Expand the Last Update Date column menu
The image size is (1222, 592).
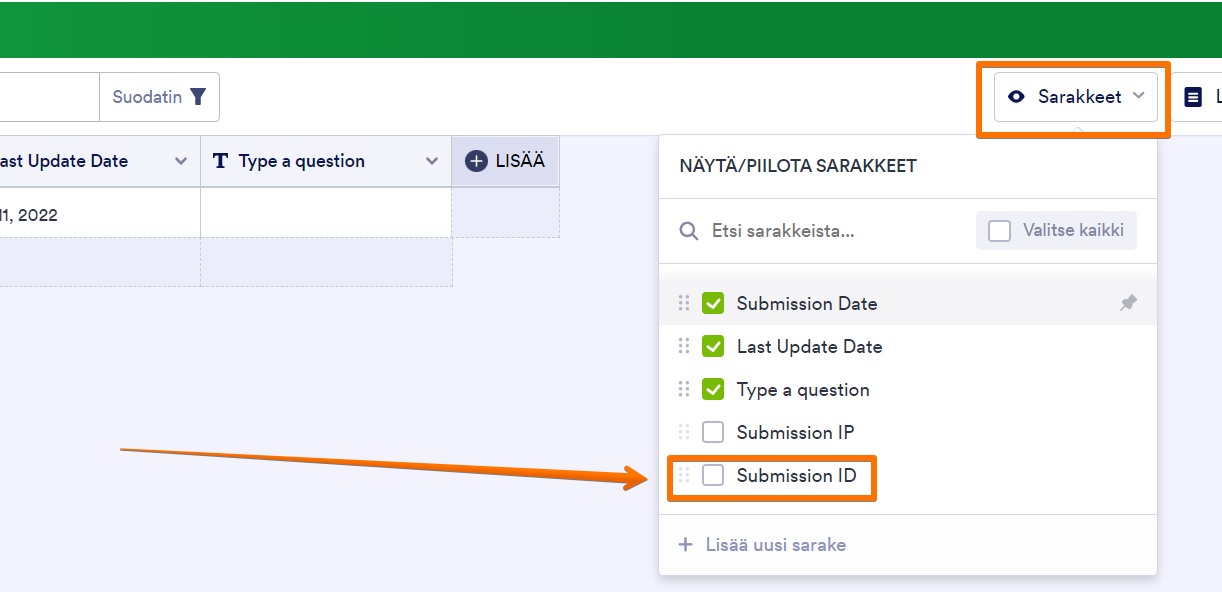(181, 161)
